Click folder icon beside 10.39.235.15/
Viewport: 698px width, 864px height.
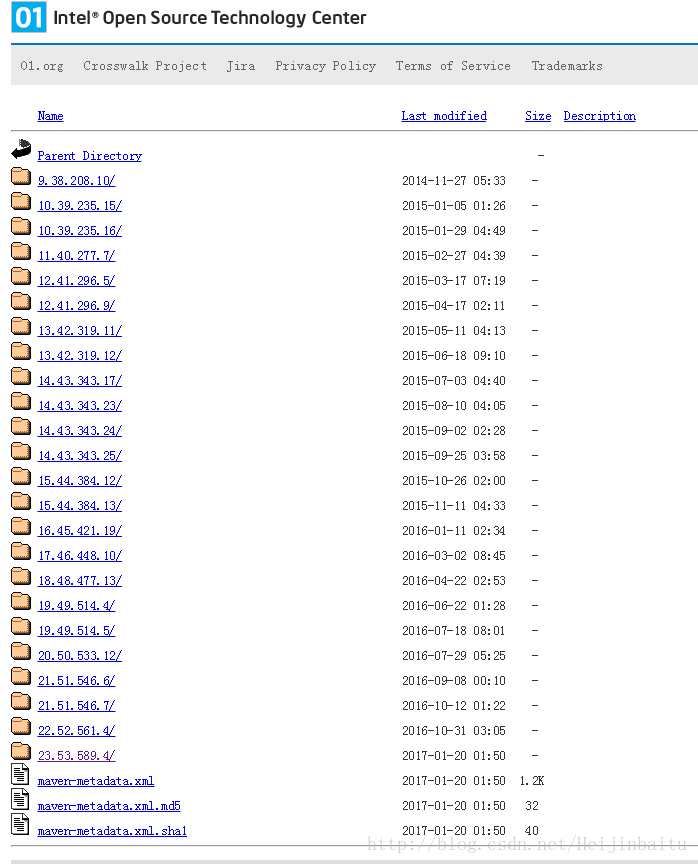pyautogui.click(x=21, y=201)
